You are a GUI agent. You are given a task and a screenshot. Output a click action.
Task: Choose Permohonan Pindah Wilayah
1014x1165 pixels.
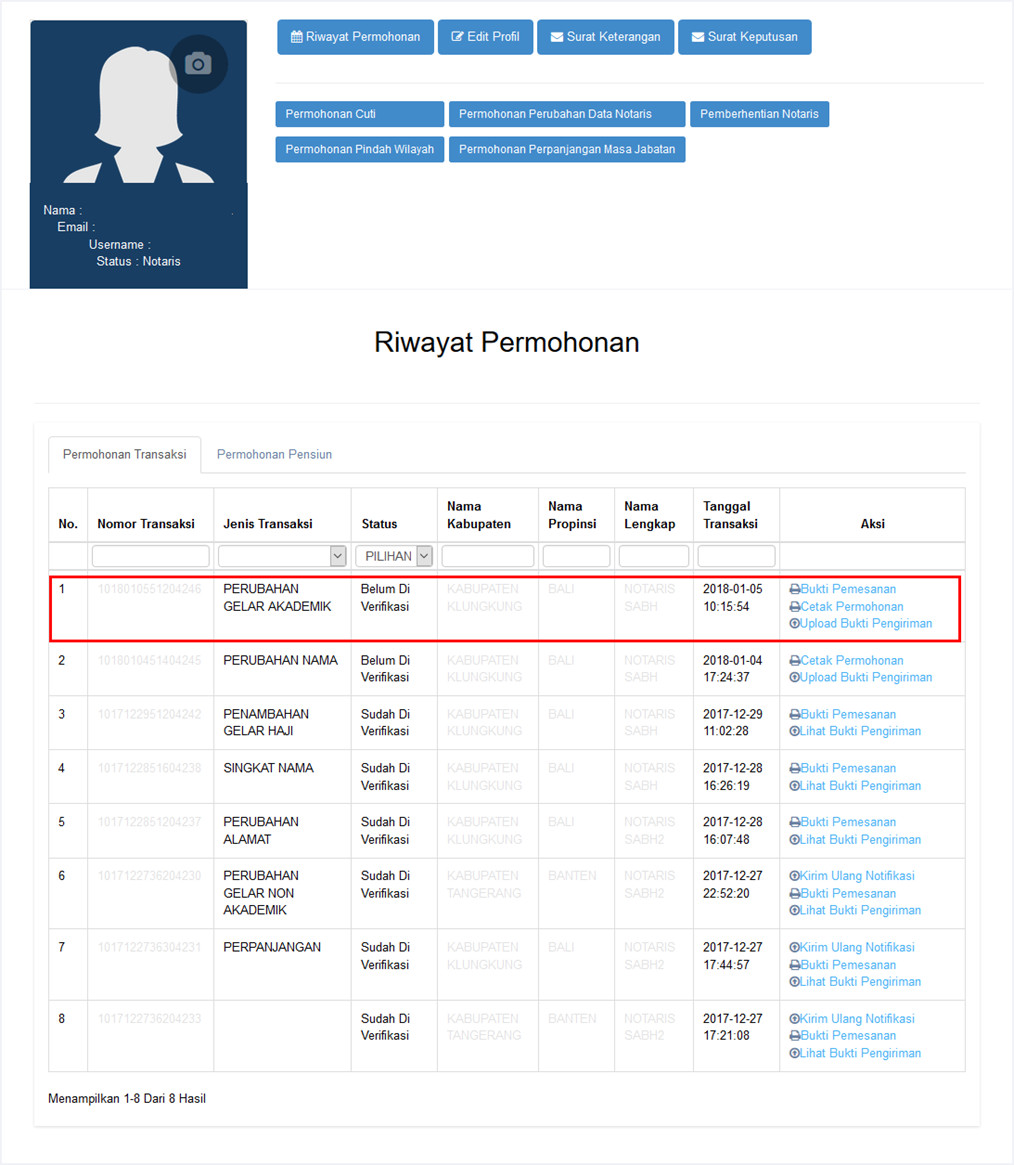359,150
